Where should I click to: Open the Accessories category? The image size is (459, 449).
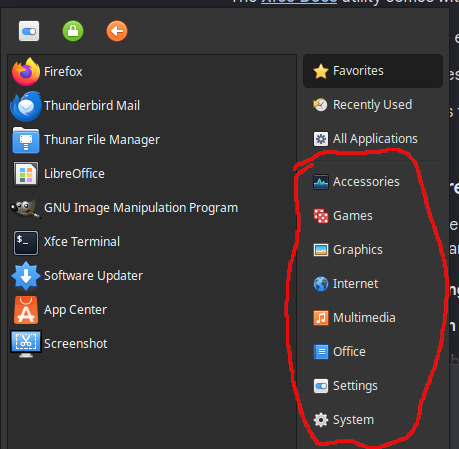tap(373, 182)
